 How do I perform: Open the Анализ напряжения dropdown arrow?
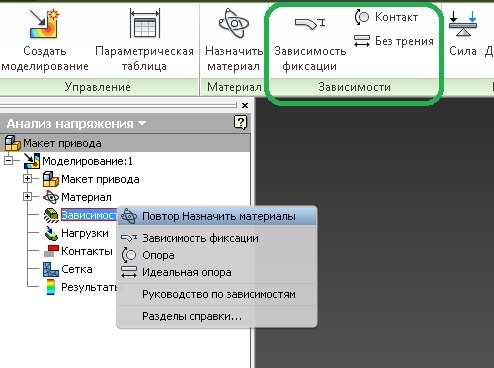(x=142, y=123)
